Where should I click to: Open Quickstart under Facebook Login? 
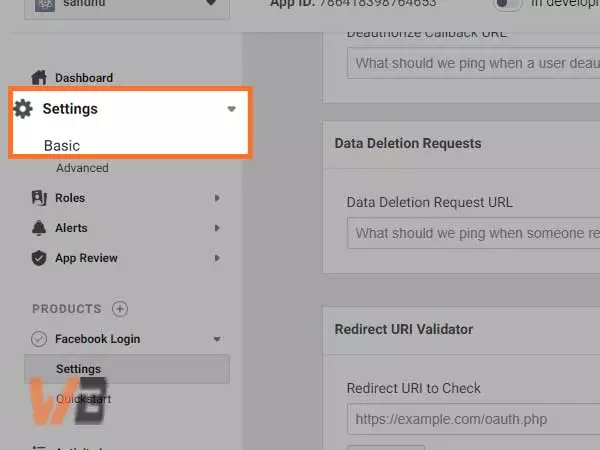[83, 399]
